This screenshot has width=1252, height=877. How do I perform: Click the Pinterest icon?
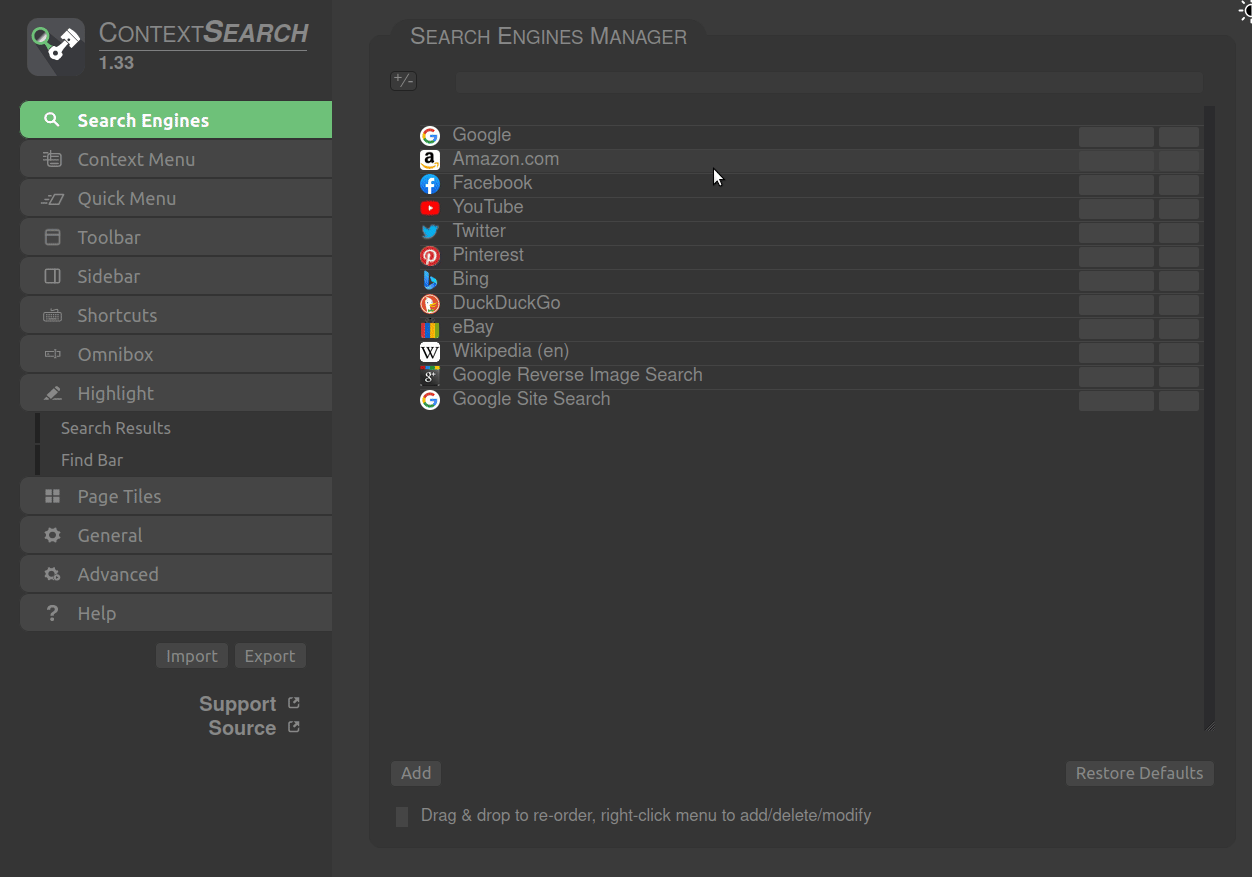click(429, 256)
